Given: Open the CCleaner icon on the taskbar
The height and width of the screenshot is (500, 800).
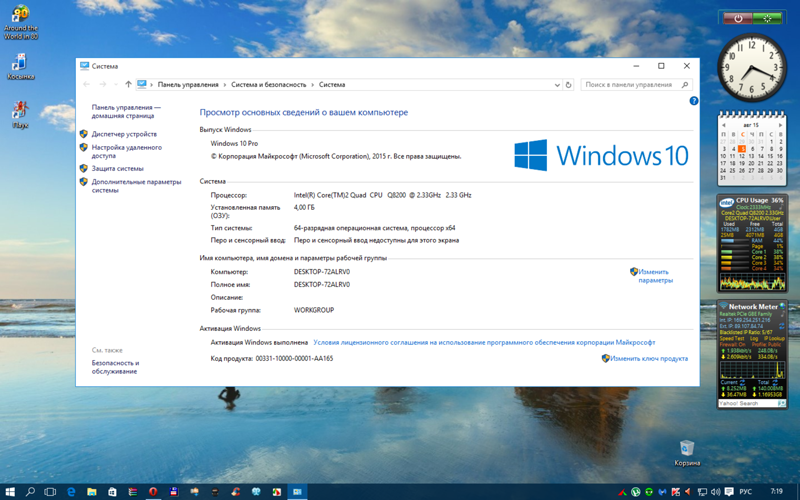Looking at the screenshot, I should point(235,492).
